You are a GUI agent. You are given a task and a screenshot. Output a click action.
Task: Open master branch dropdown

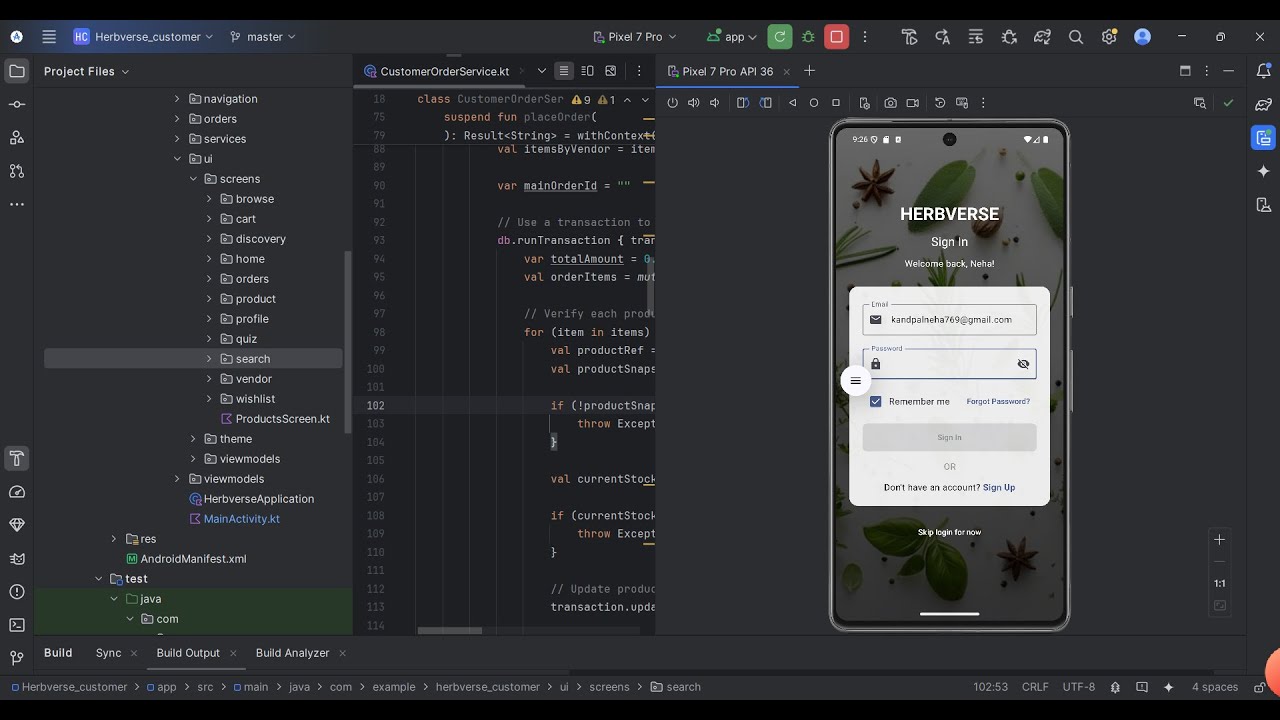[263, 37]
